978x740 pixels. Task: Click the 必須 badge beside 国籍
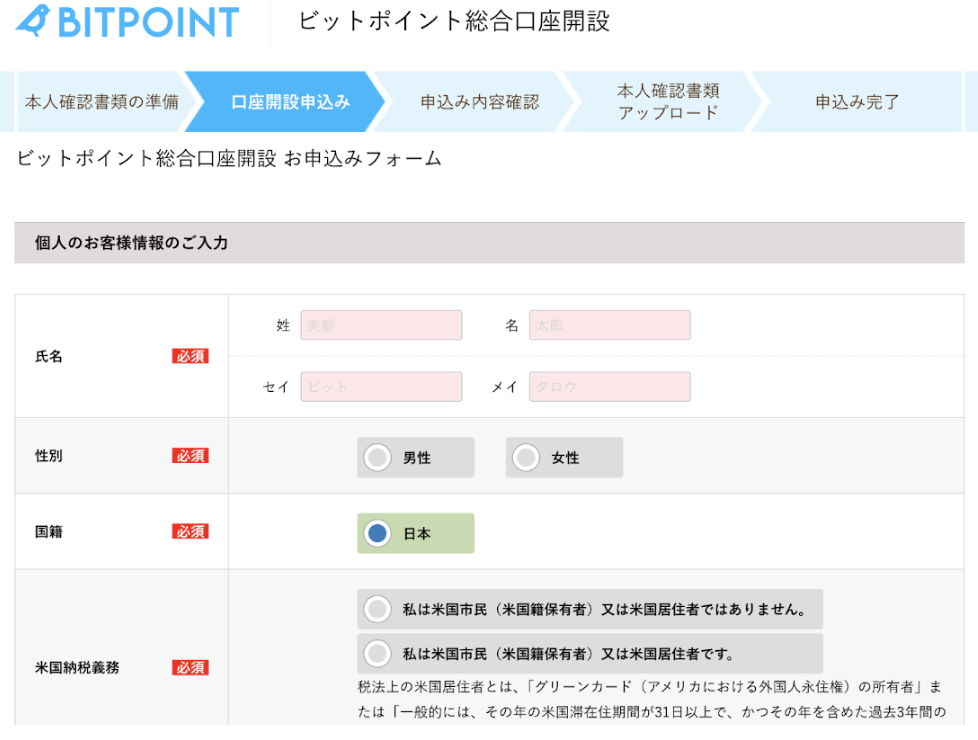(190, 532)
